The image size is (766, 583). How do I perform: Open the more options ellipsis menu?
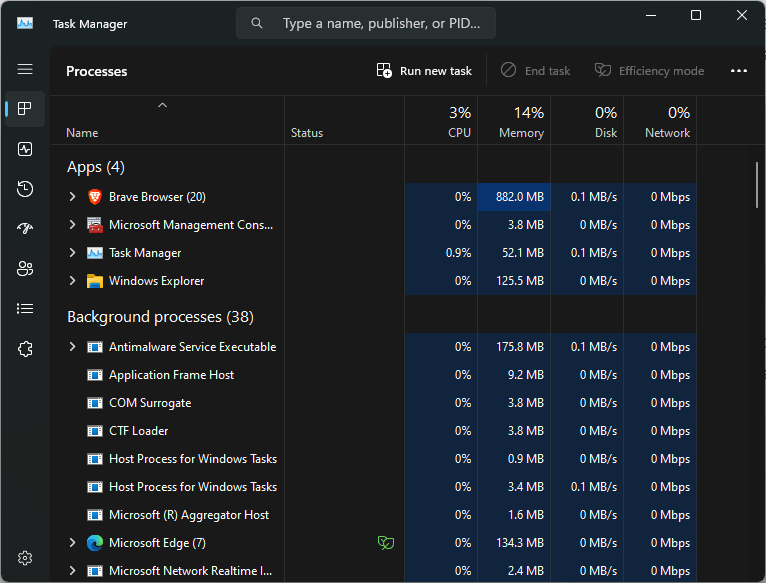pyautogui.click(x=738, y=71)
